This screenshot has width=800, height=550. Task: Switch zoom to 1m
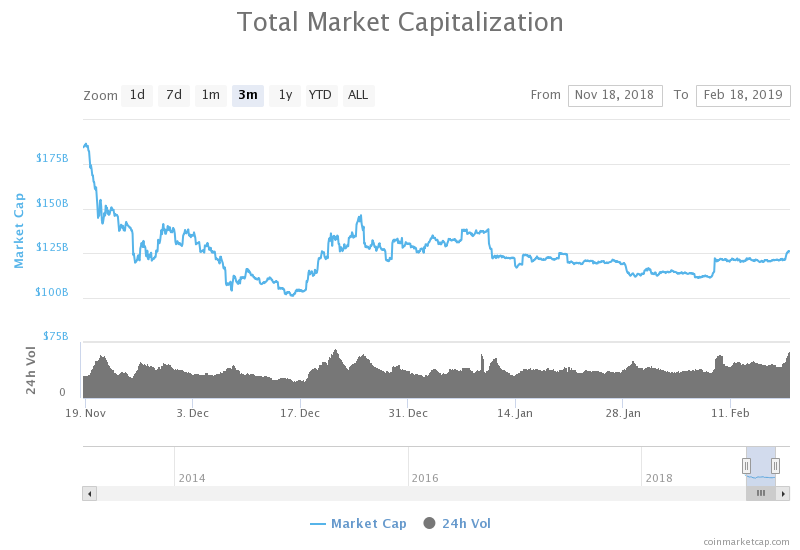[x=210, y=95]
